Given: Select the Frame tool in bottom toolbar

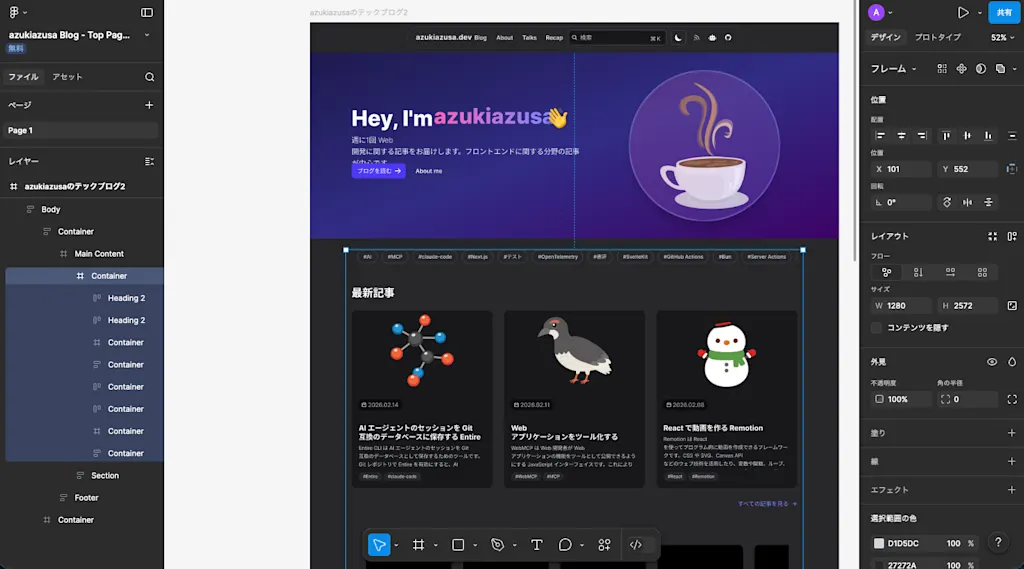Looking at the screenshot, I should pyautogui.click(x=419, y=545).
